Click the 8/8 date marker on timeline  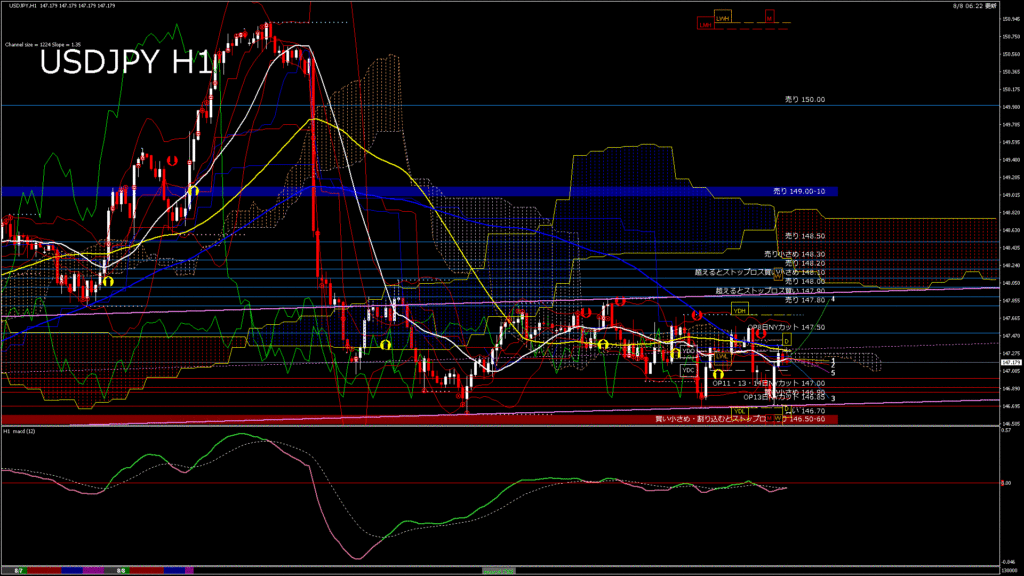[121, 571]
